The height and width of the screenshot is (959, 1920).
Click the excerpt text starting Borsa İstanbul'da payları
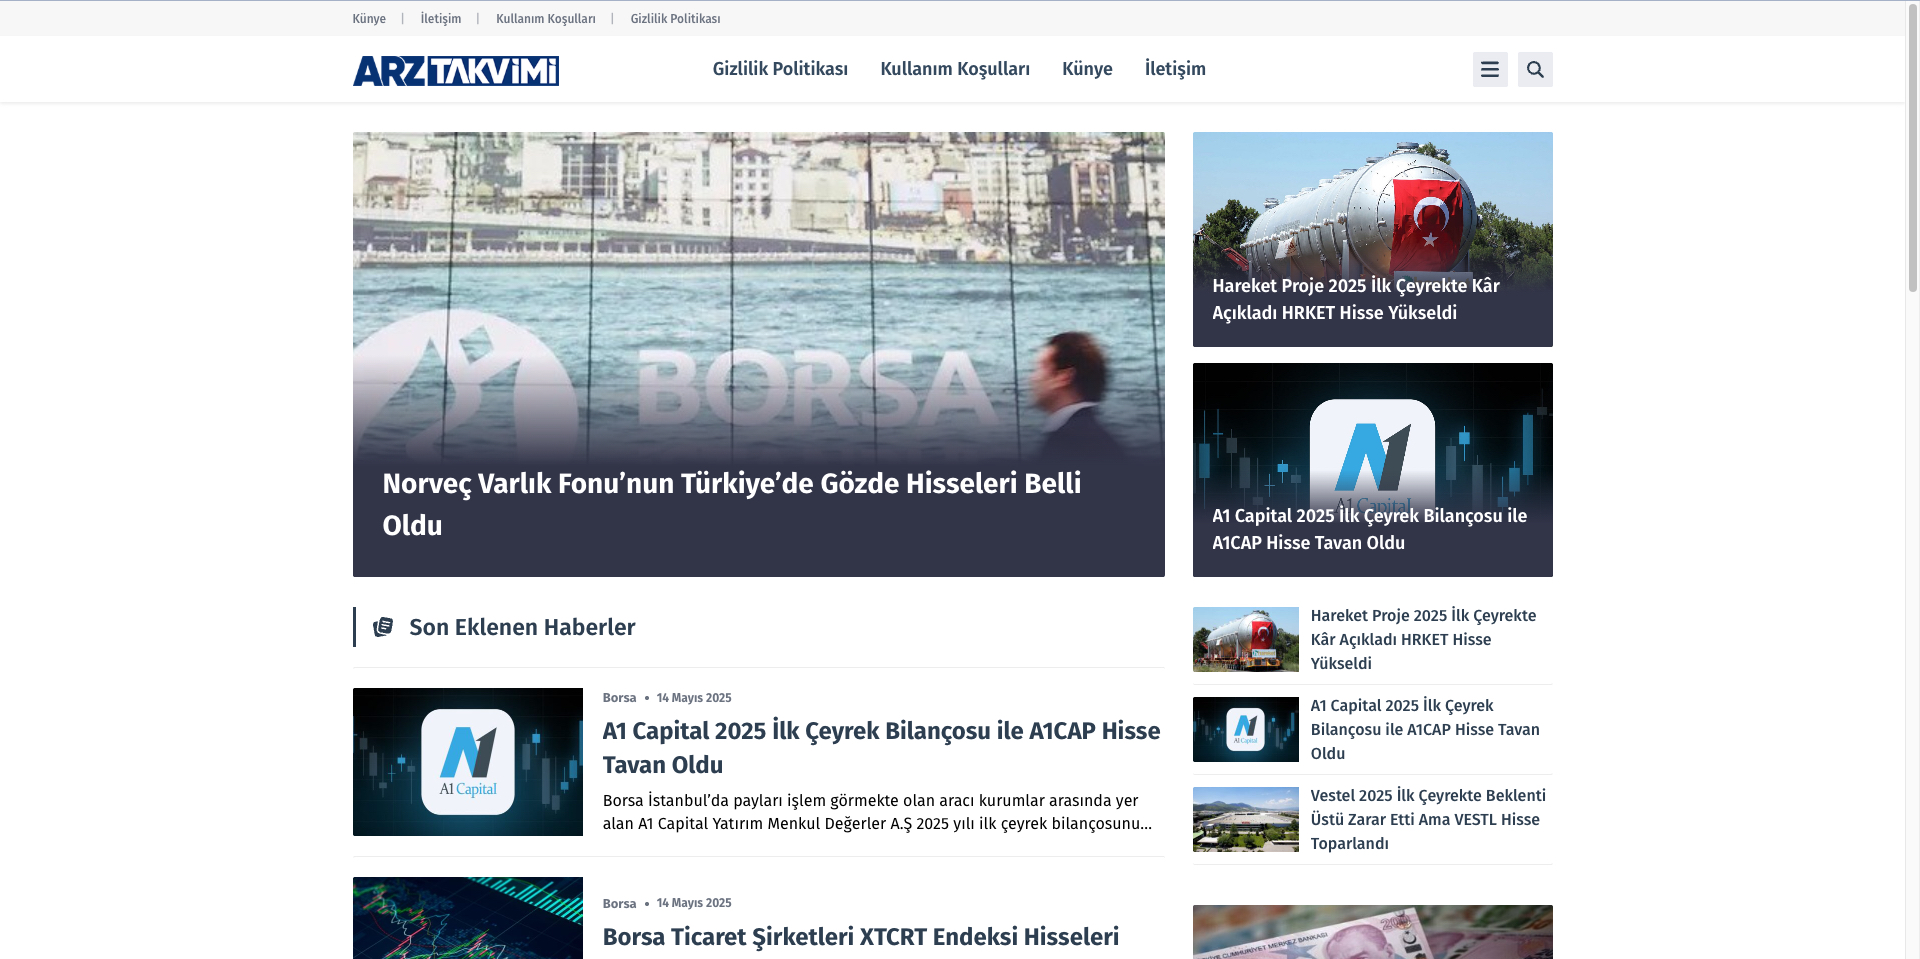(x=877, y=812)
